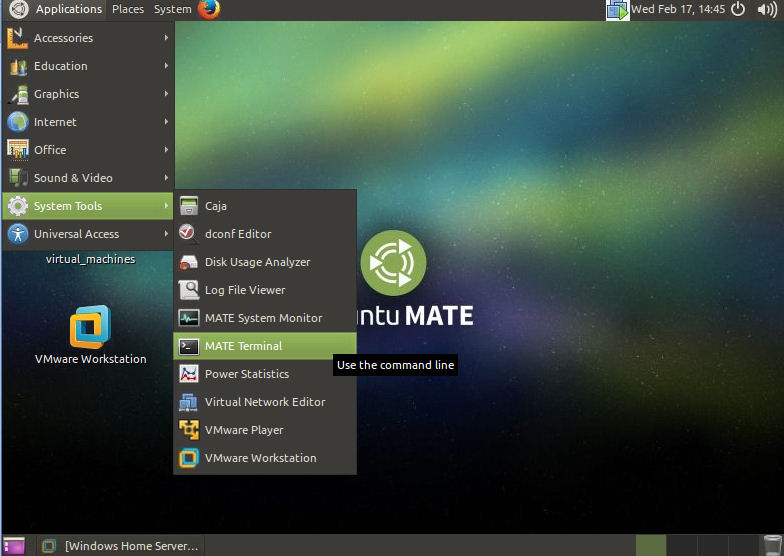This screenshot has width=784, height=556.
Task: Launch Caja file manager from submenu
Action: (216, 206)
